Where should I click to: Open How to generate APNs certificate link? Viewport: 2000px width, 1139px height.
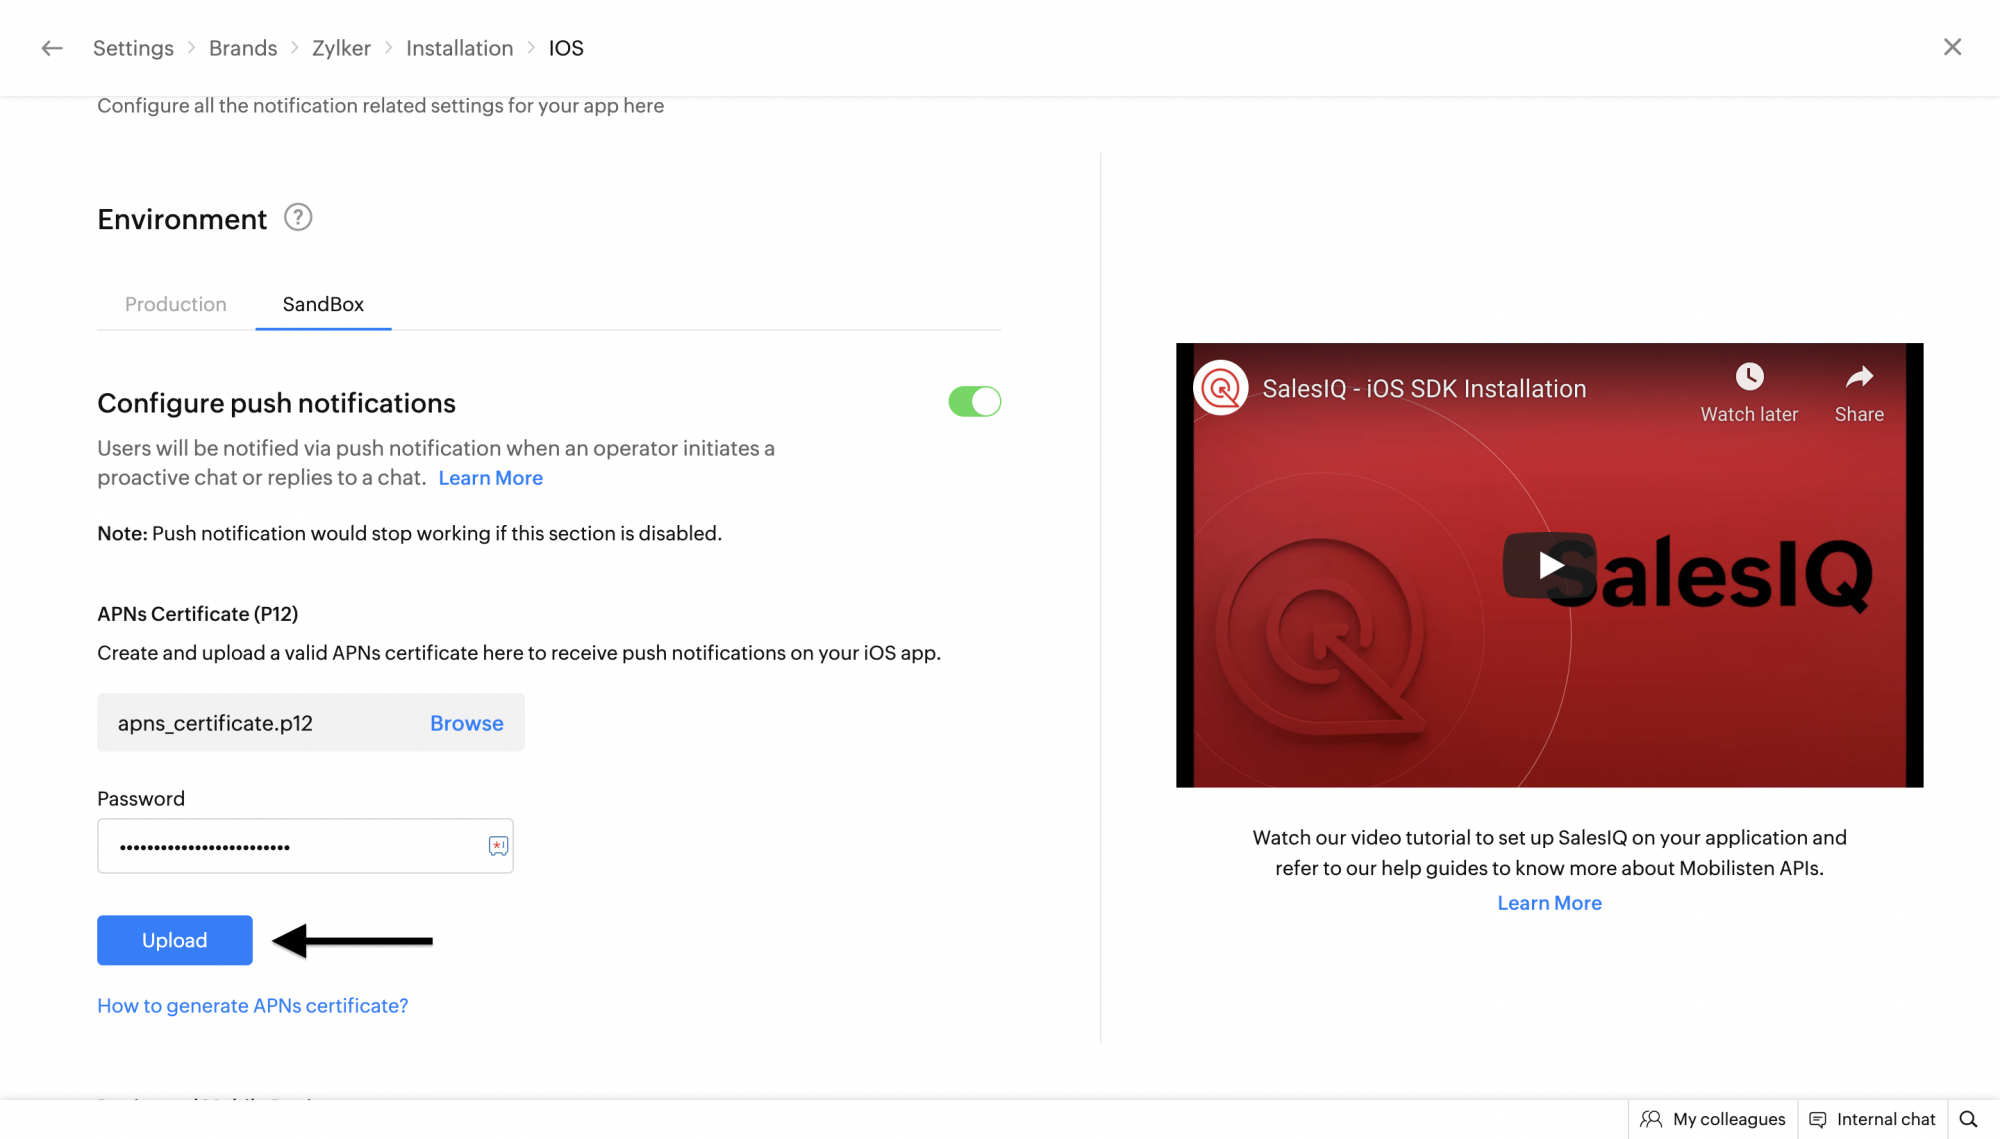click(252, 1005)
